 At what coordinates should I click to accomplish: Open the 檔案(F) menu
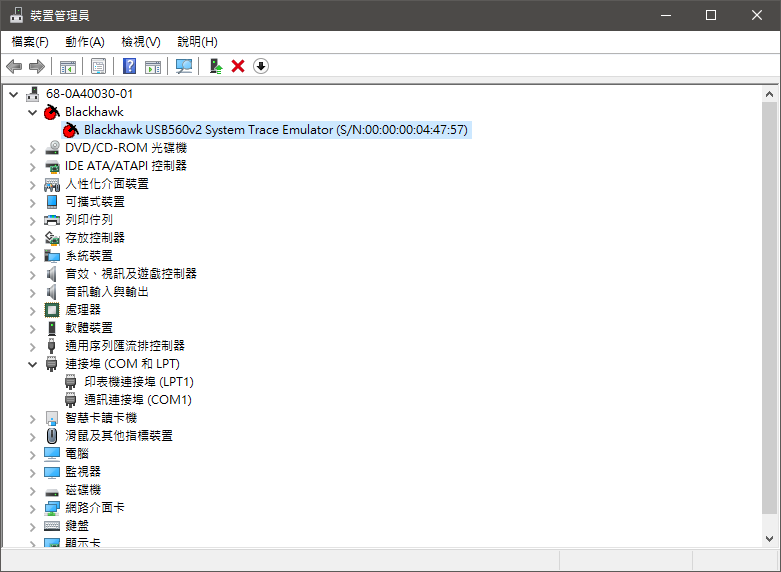[x=30, y=42]
